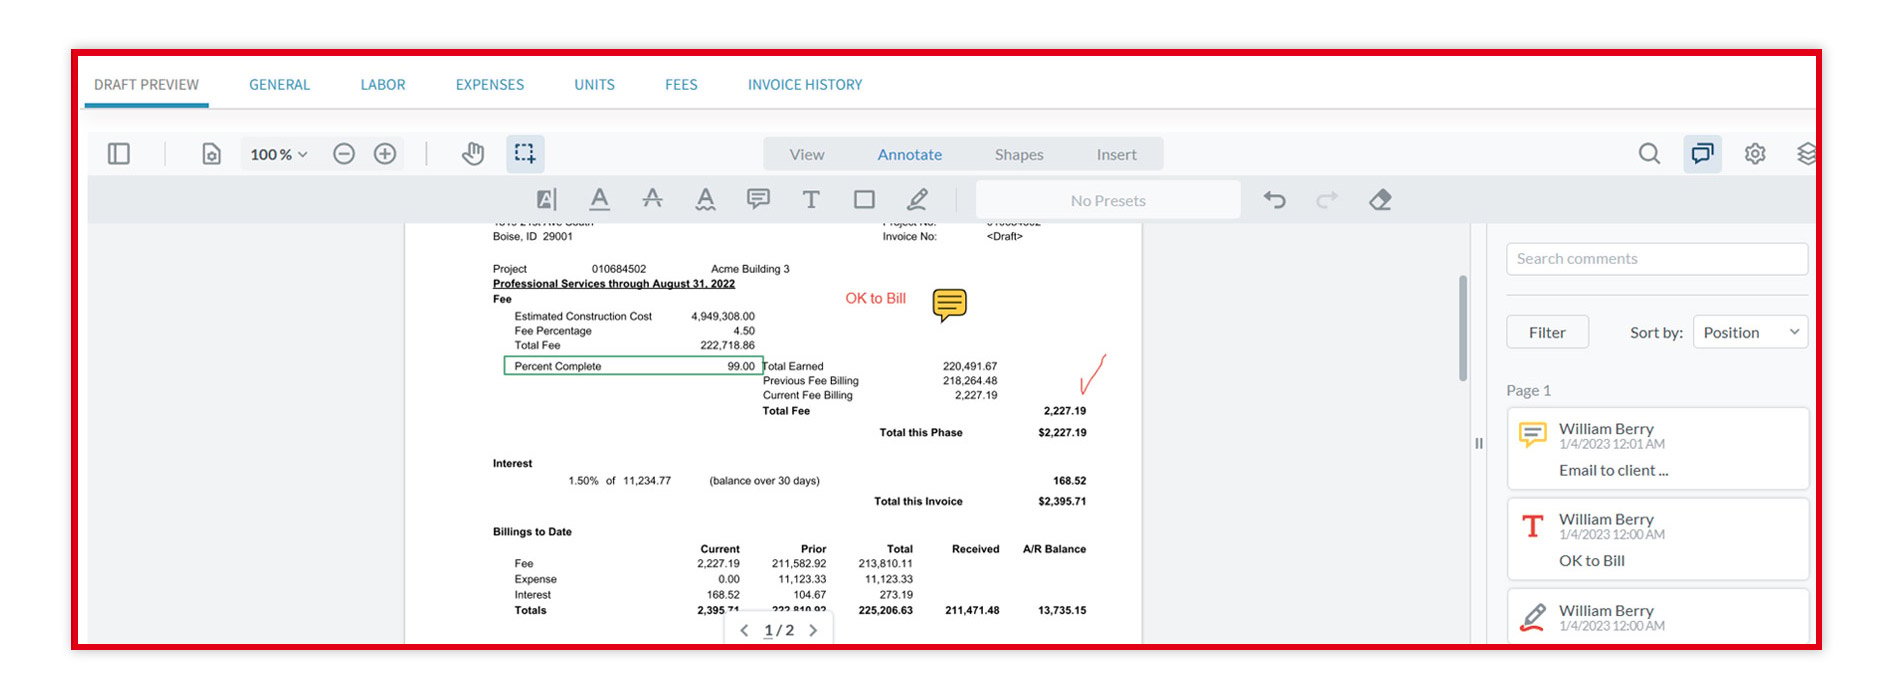Choose the strikethrough text tool
Image resolution: width=1900 pixels, height=700 pixels.
click(x=652, y=199)
